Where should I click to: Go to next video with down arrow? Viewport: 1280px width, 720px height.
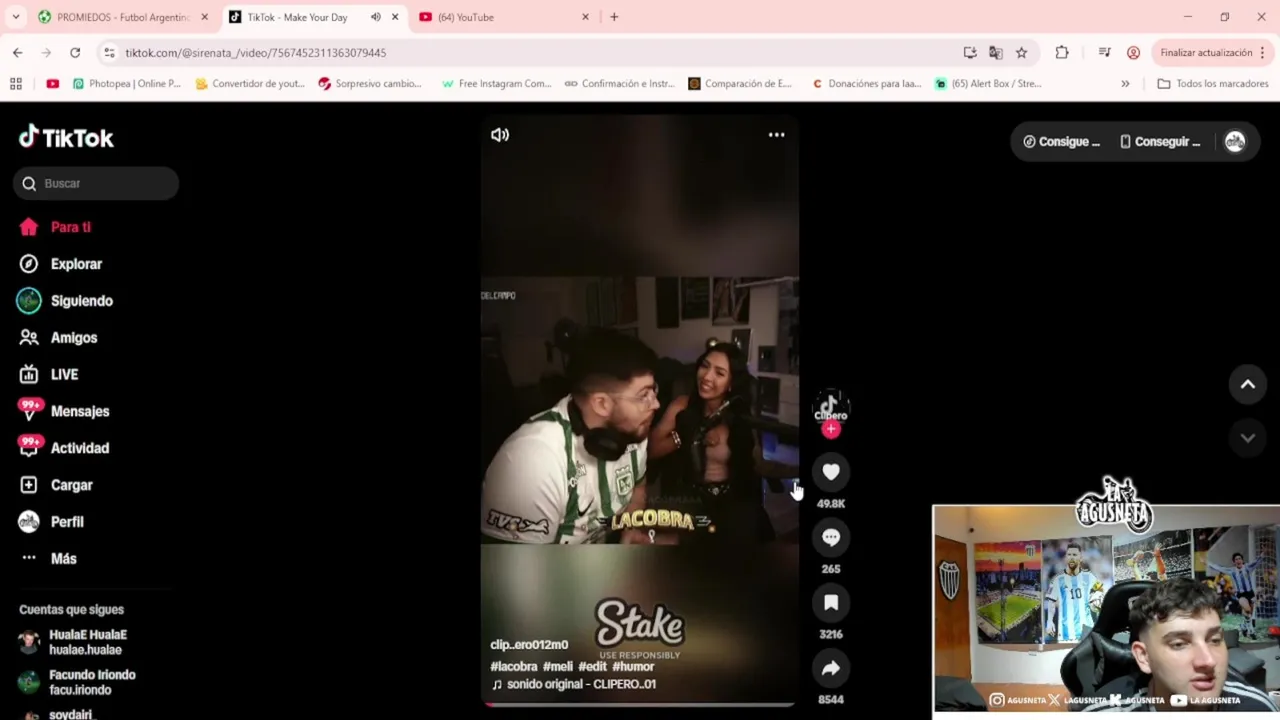click(1248, 437)
